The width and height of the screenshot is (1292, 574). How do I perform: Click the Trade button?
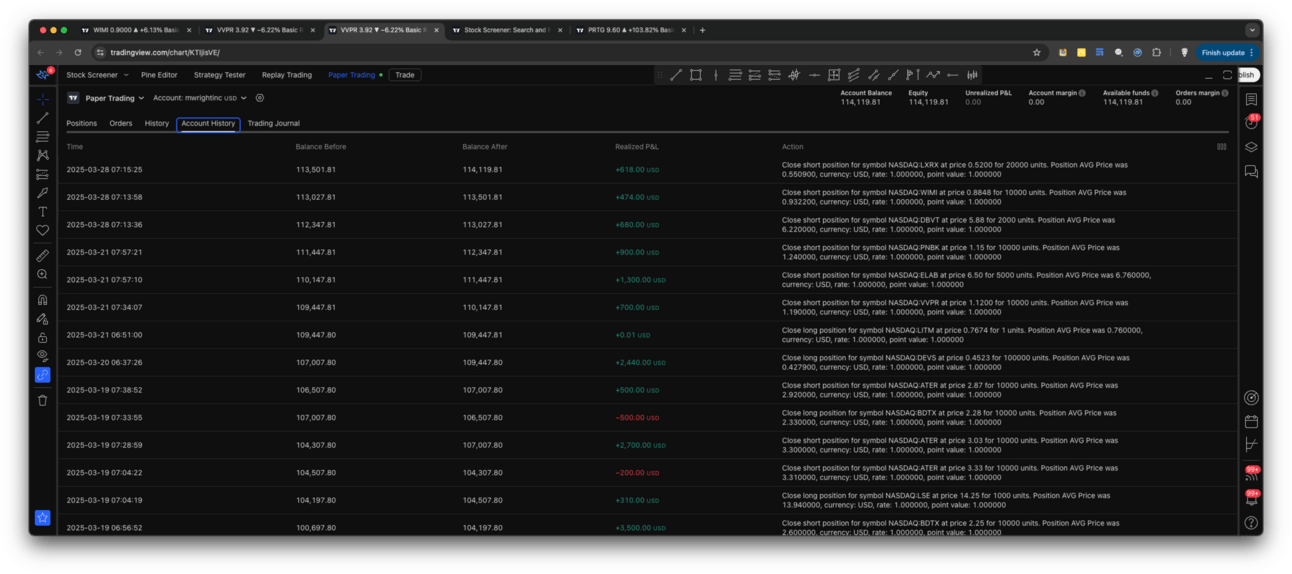pyautogui.click(x=405, y=75)
